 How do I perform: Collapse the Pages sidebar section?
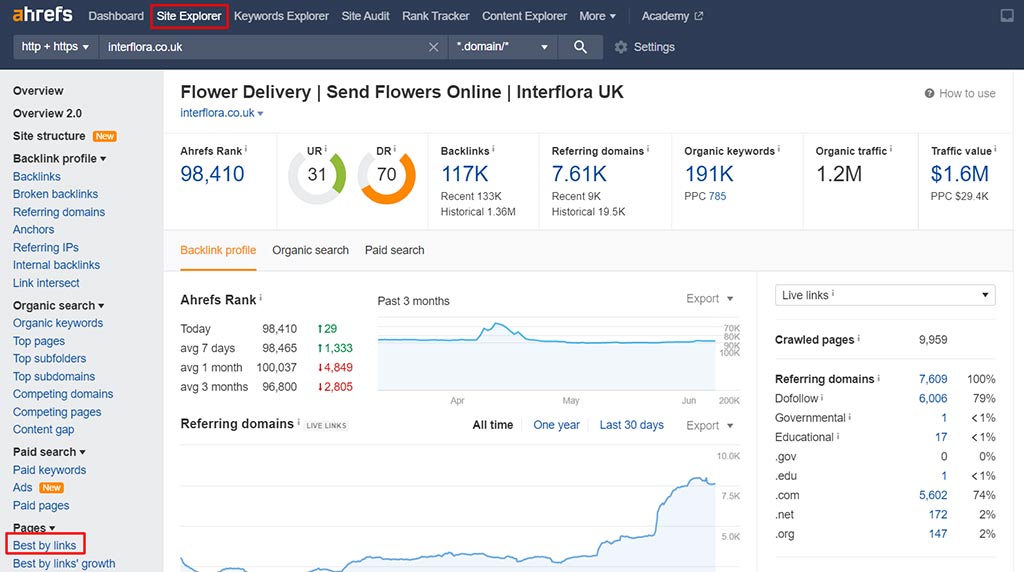point(34,528)
